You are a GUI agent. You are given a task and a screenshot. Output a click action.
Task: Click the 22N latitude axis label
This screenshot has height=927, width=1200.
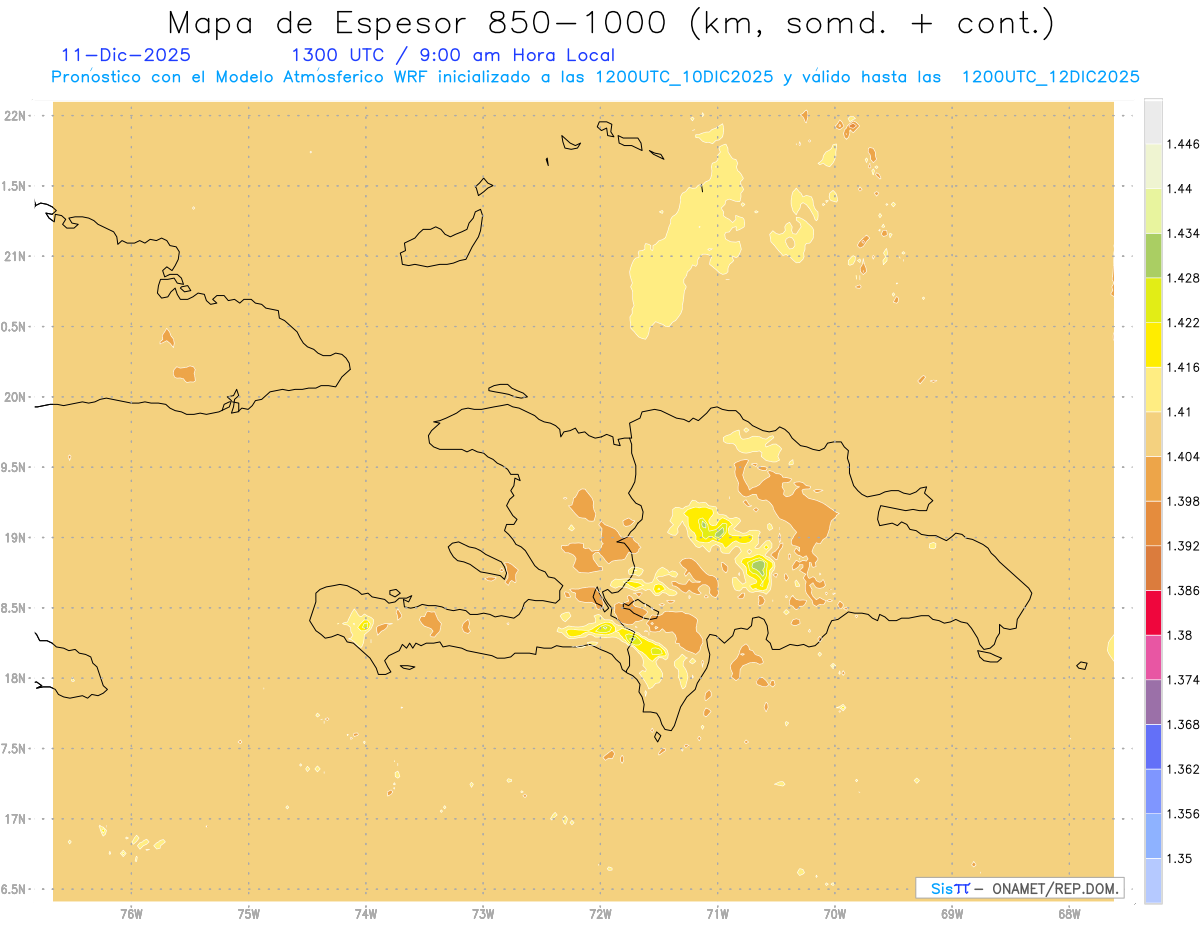(x=17, y=115)
